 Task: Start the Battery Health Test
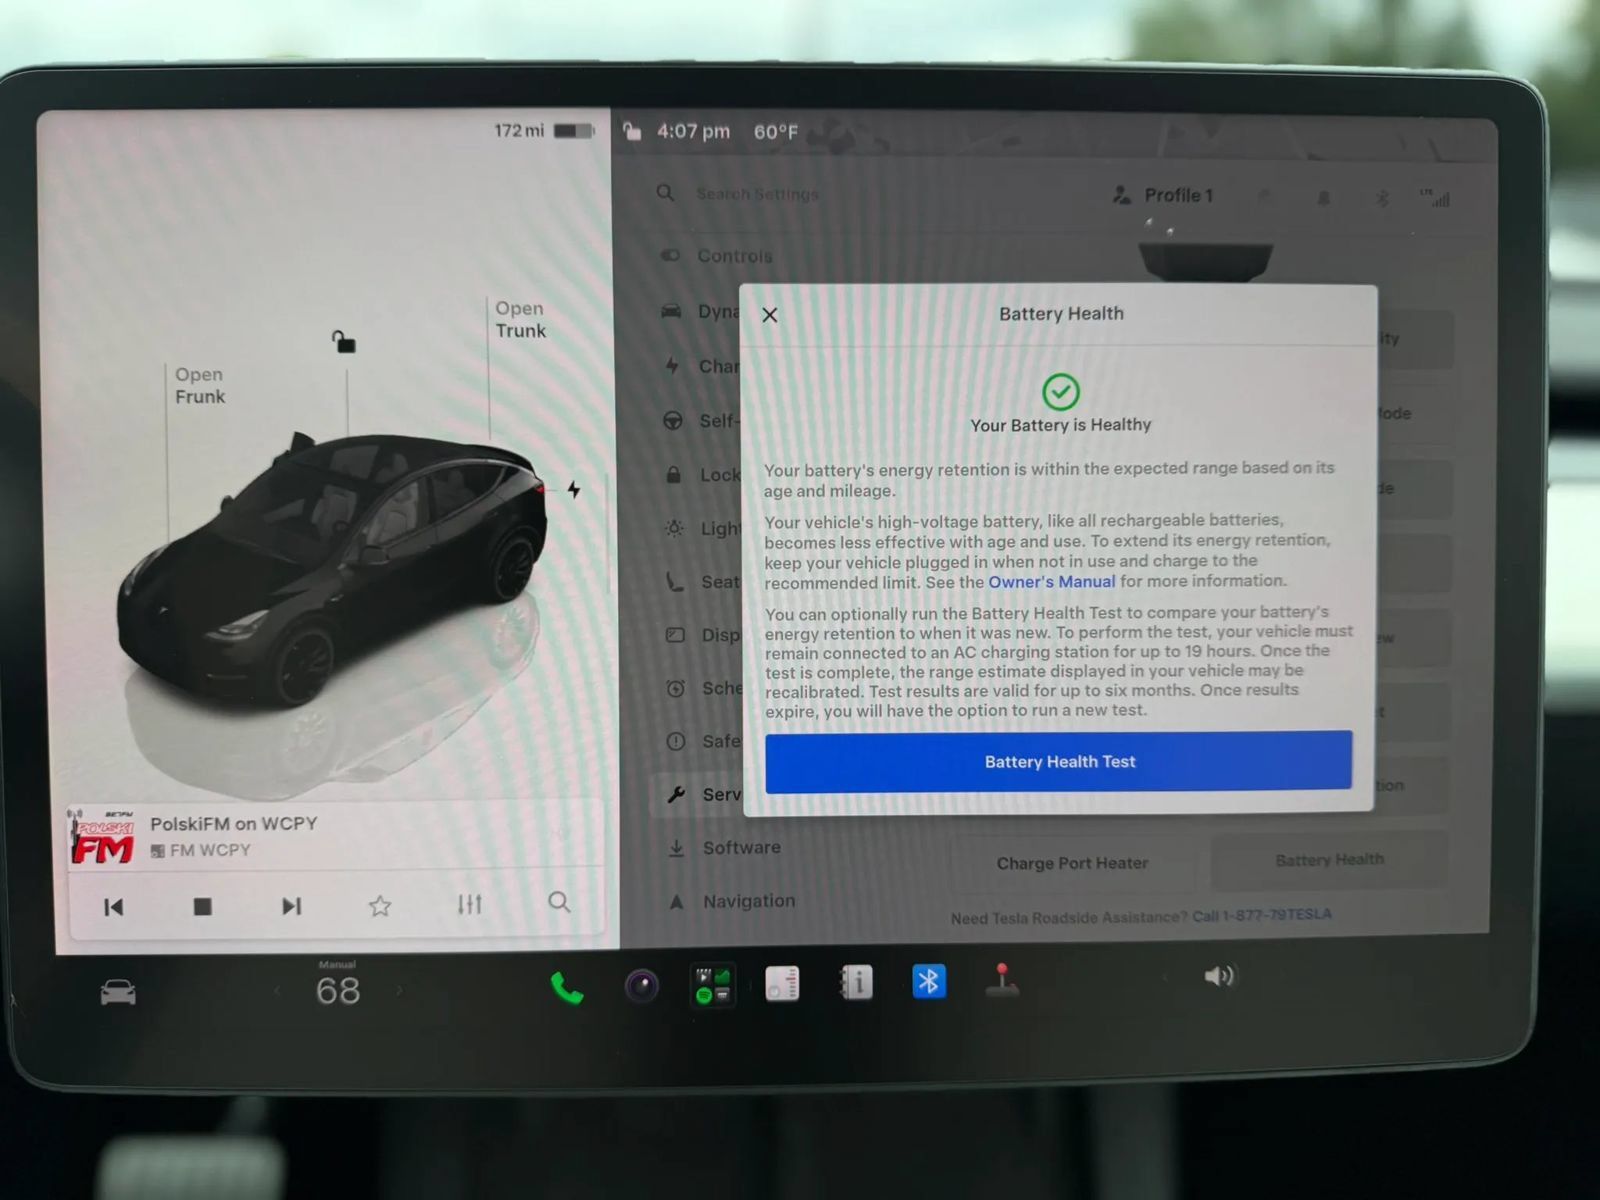click(x=1058, y=762)
